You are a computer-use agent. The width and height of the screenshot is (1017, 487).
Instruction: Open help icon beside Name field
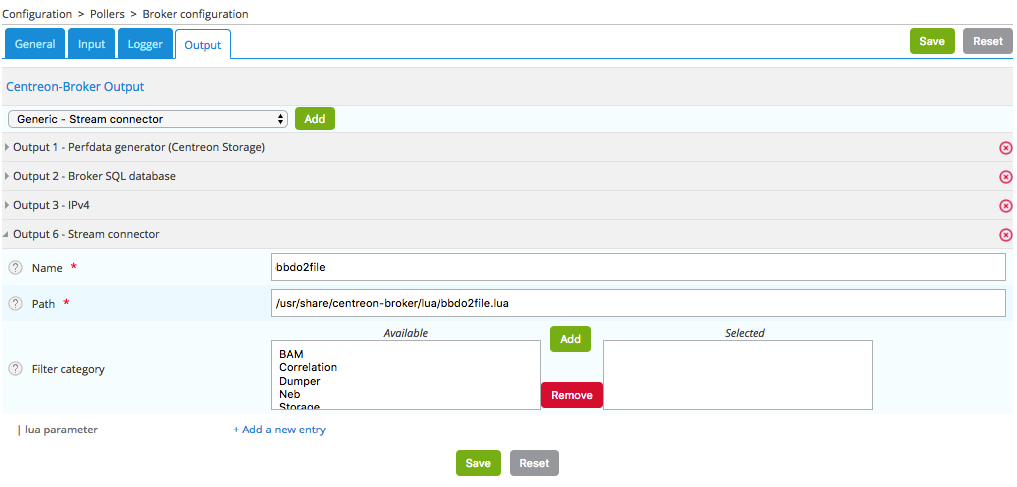click(15, 268)
